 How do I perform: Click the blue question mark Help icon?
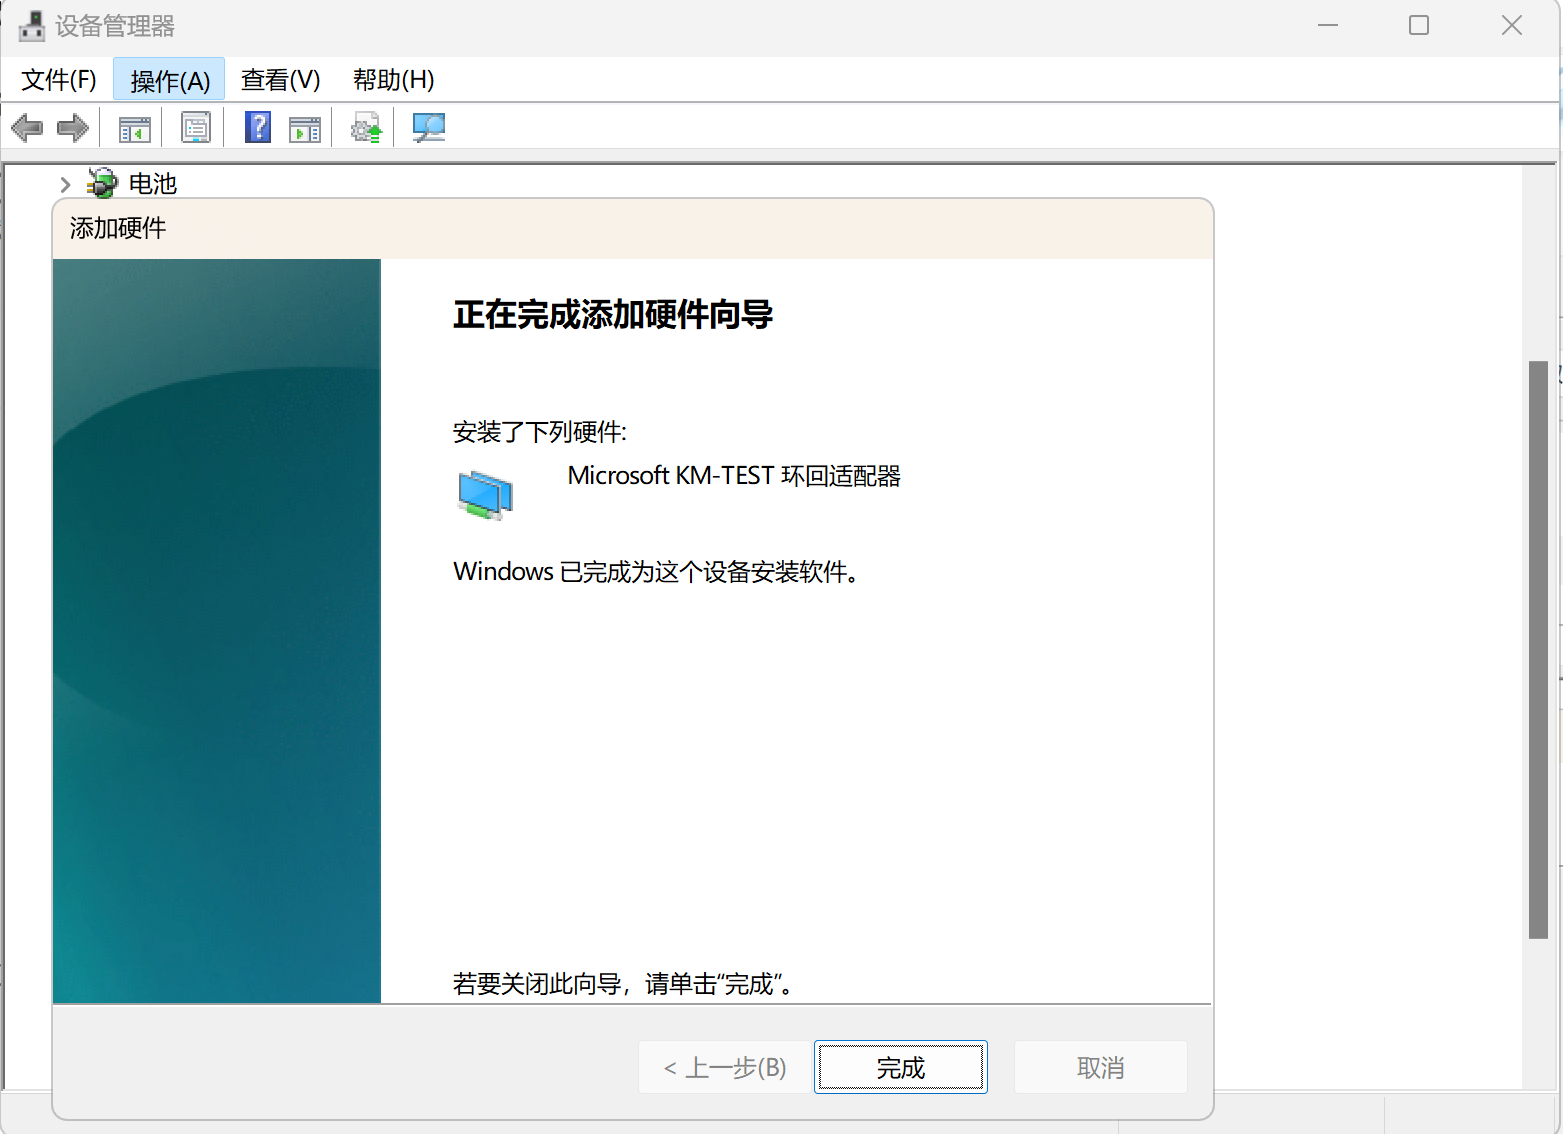coord(258,127)
